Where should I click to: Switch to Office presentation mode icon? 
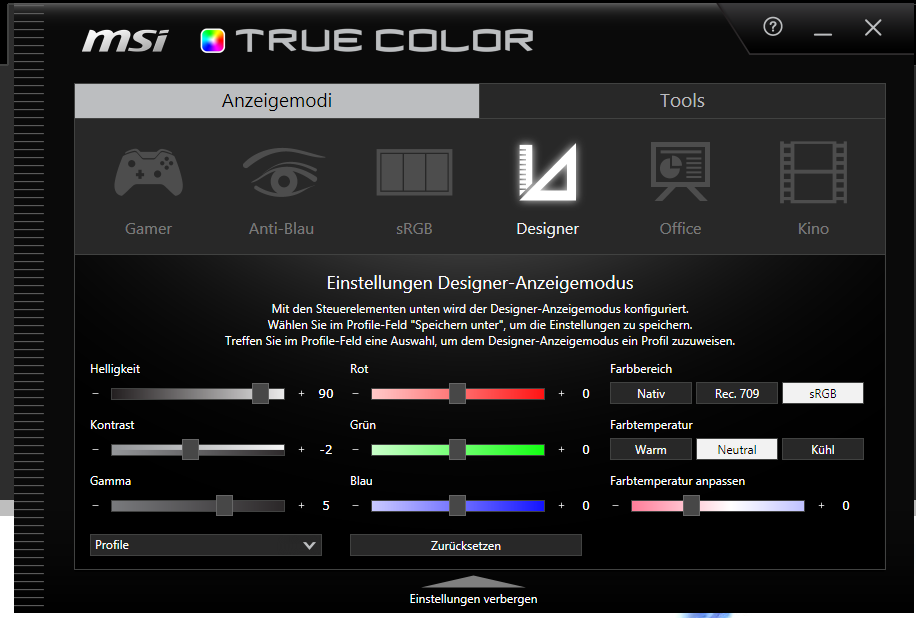click(x=680, y=173)
